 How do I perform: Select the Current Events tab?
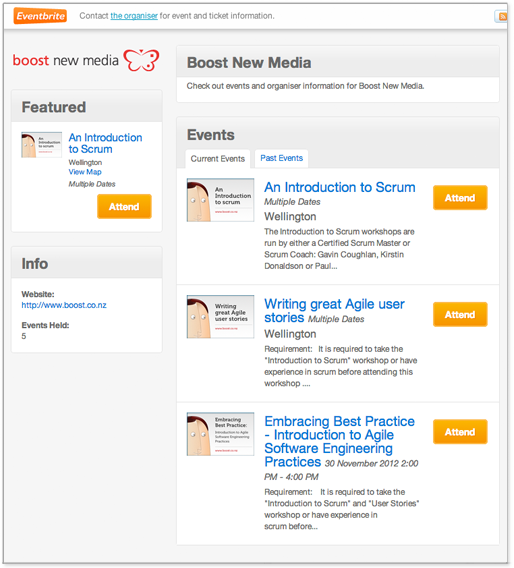(218, 159)
